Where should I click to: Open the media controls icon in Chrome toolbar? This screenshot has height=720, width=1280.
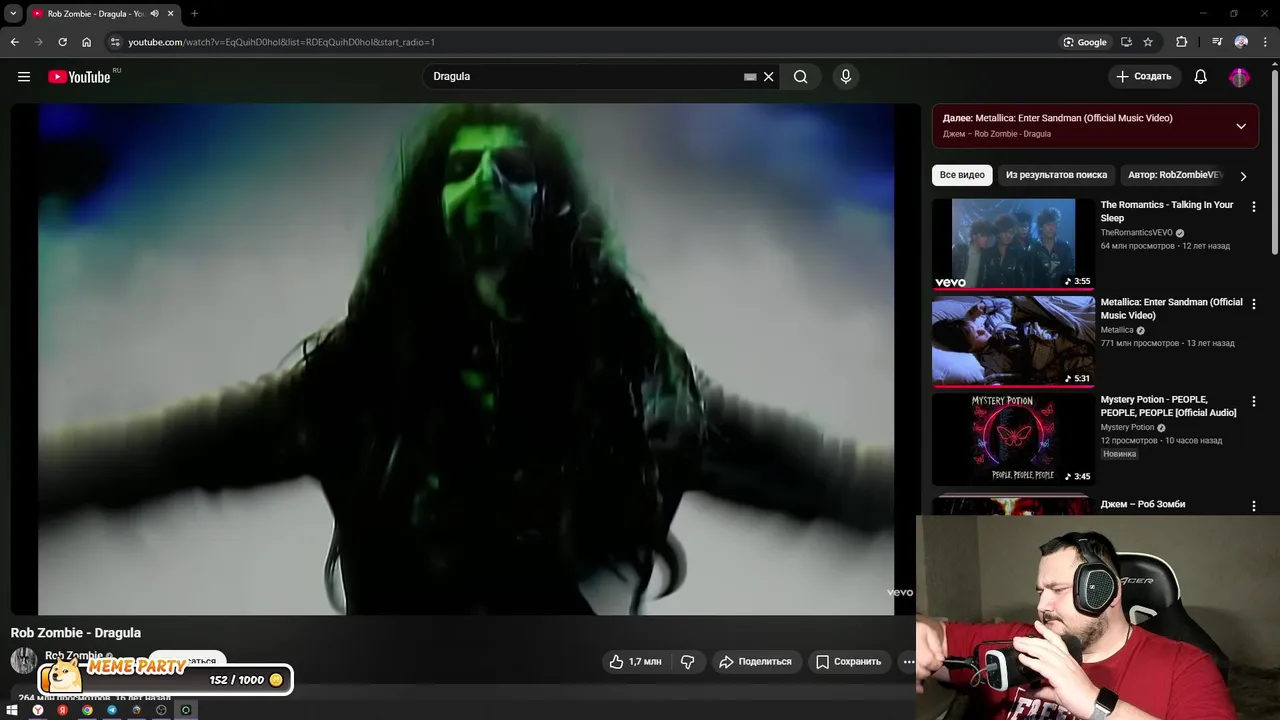pos(1217,42)
